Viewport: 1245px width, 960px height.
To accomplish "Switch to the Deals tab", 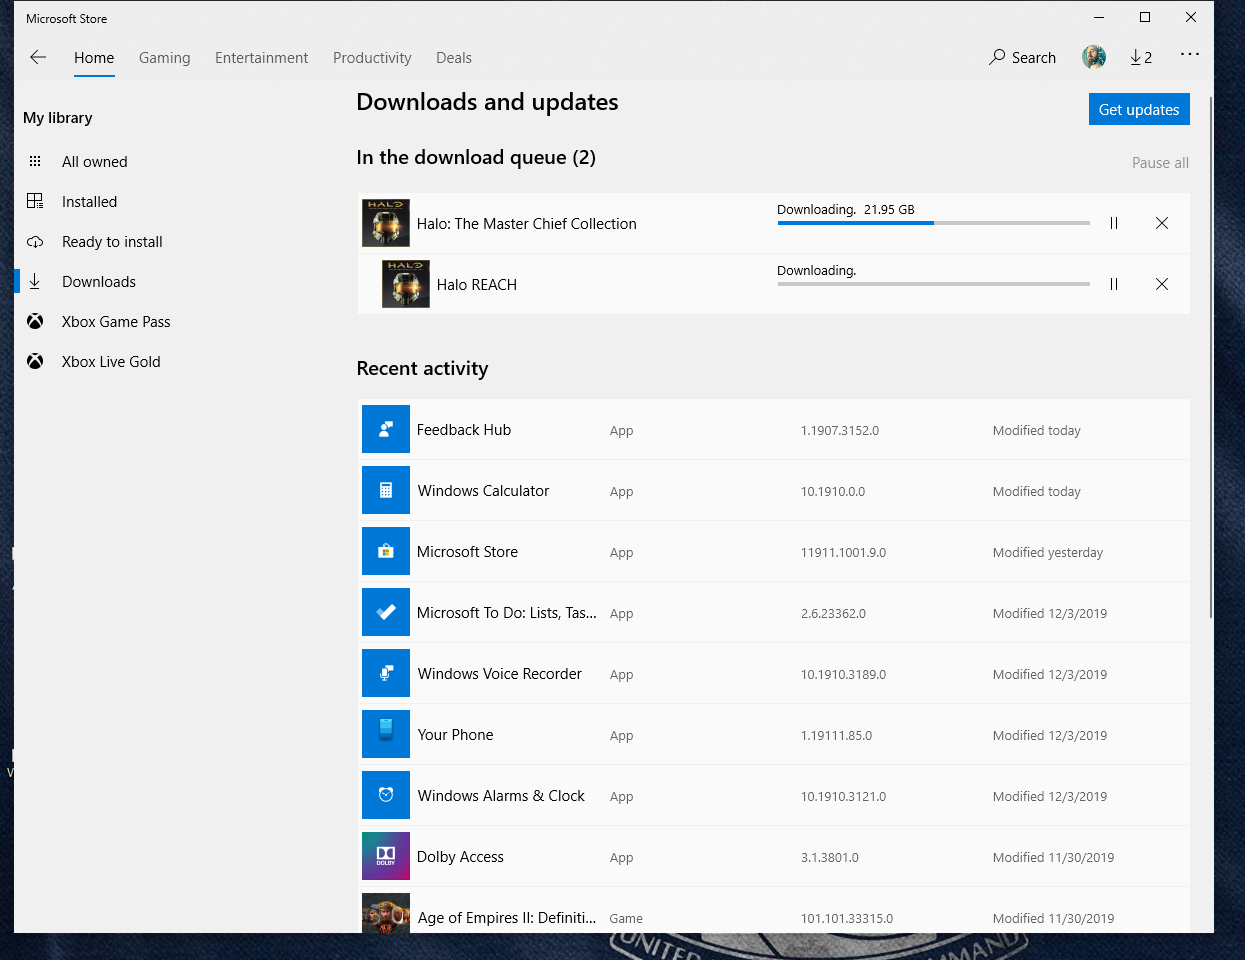I will [x=454, y=58].
